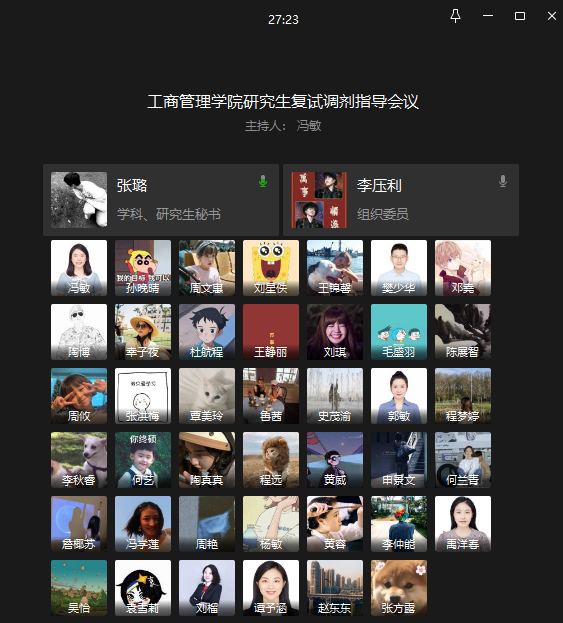The height and width of the screenshot is (623, 563).
Task: Select 张璐's speaker panel
Action: coord(161,200)
